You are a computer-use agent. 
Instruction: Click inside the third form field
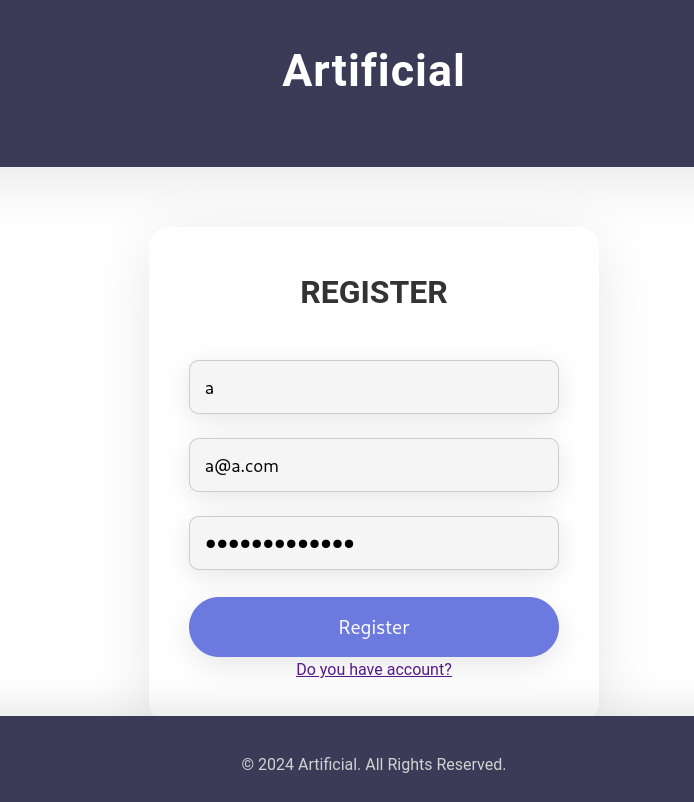point(373,543)
